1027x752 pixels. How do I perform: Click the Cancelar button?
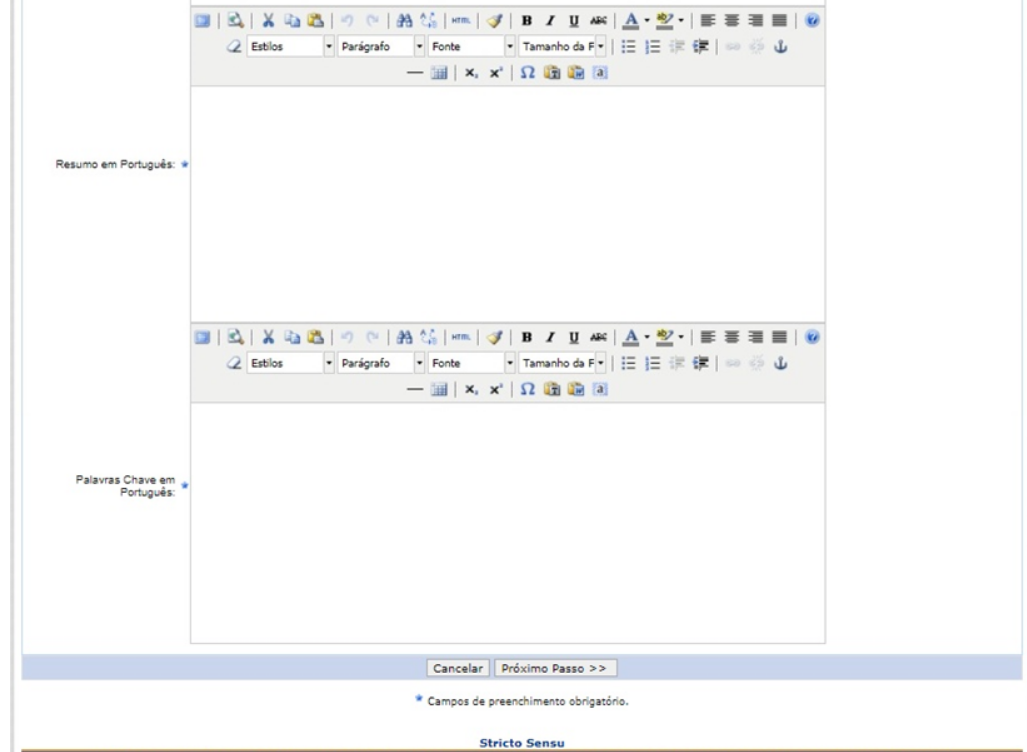(x=457, y=667)
